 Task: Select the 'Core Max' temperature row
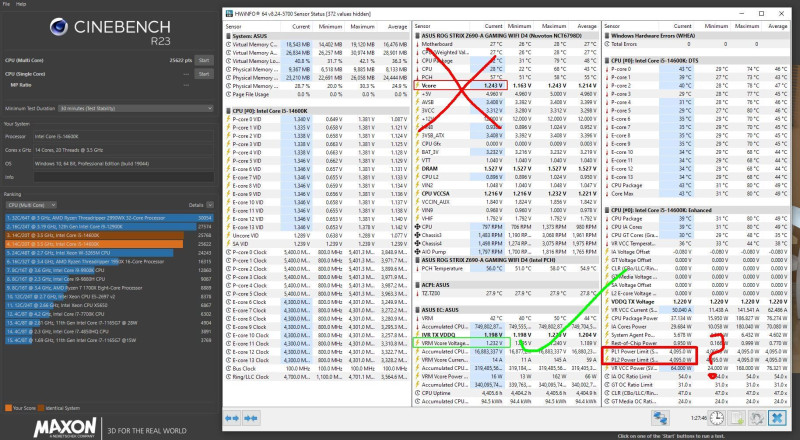(x=696, y=193)
